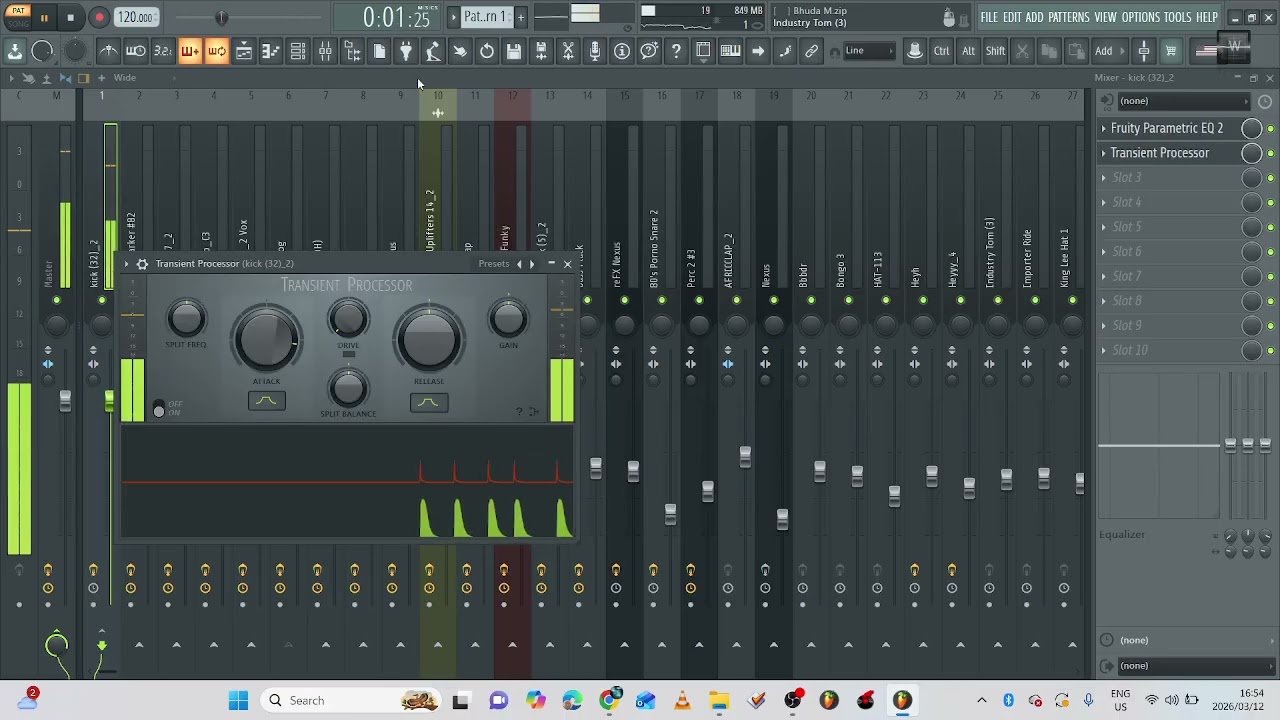Open the Mixer view icon in toolbar
The image size is (1280, 720).
325,51
